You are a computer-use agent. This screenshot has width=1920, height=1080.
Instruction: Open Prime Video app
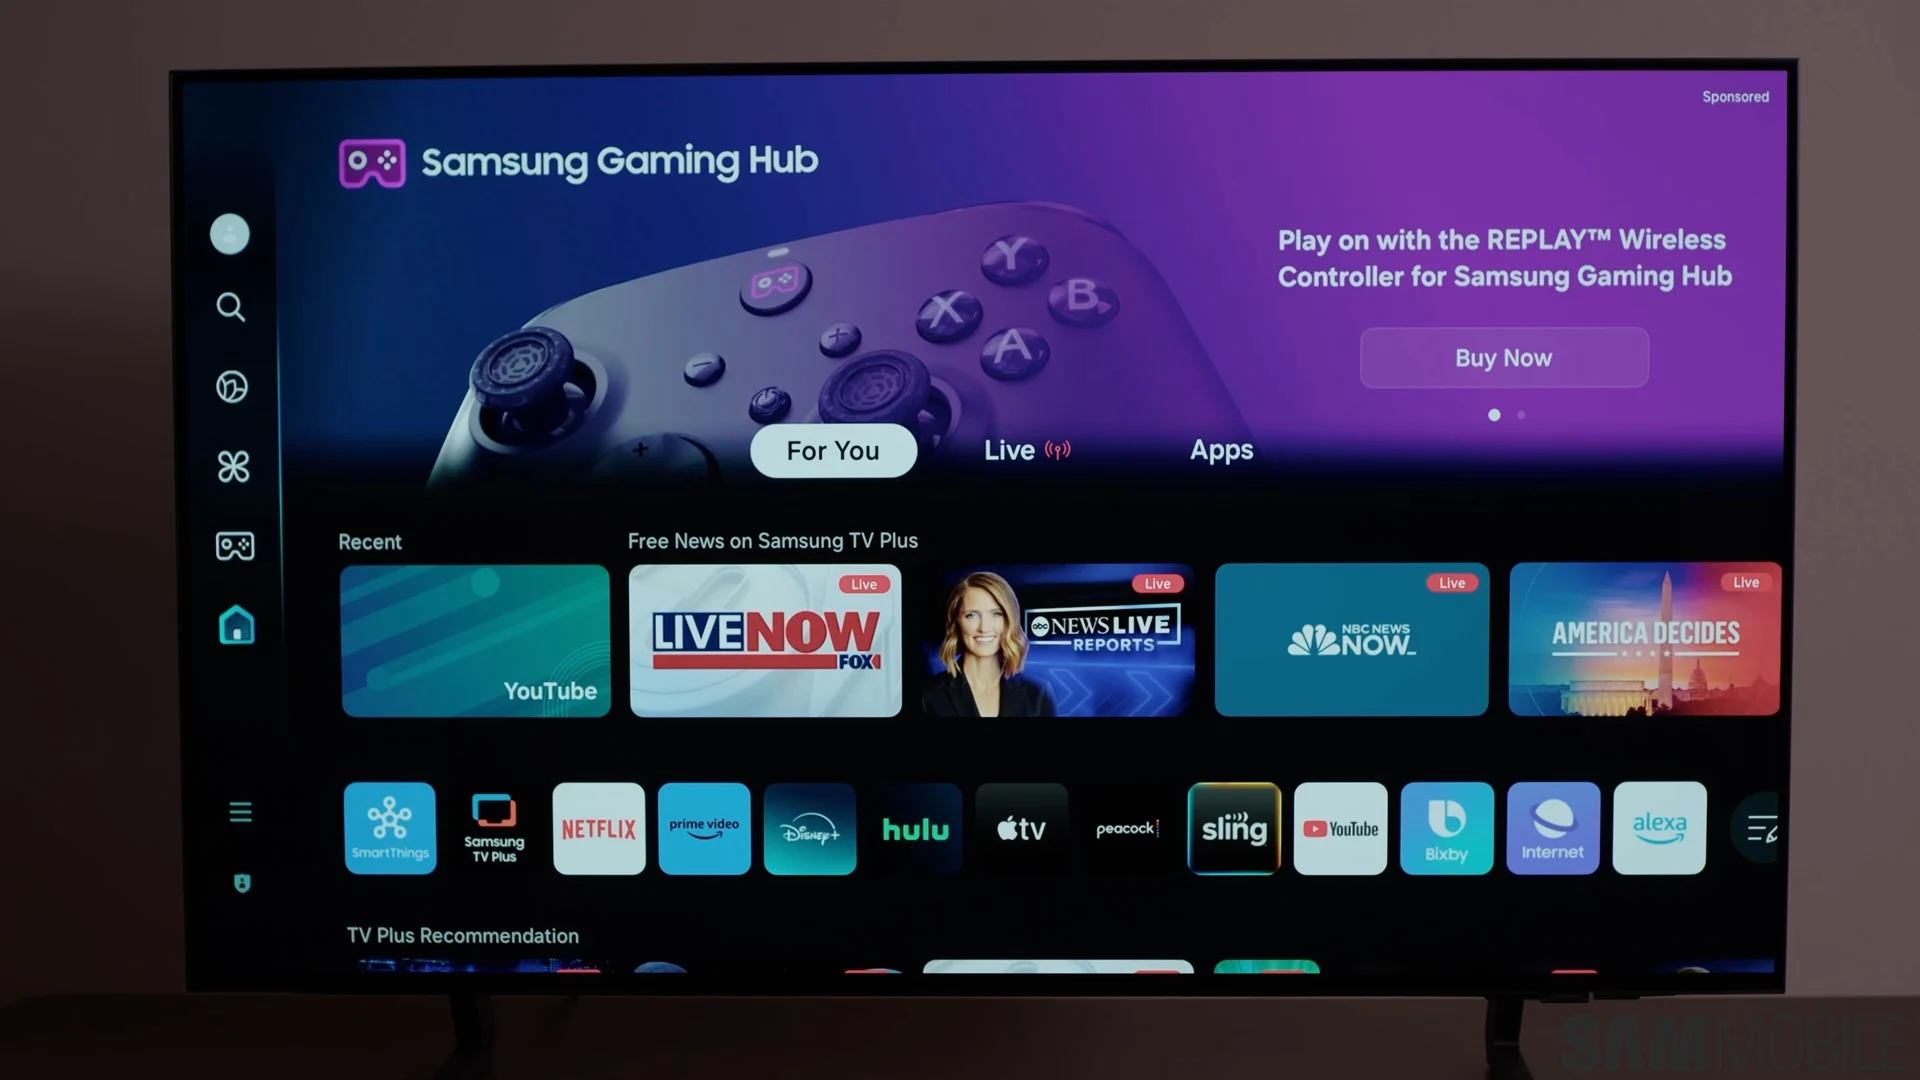703,827
